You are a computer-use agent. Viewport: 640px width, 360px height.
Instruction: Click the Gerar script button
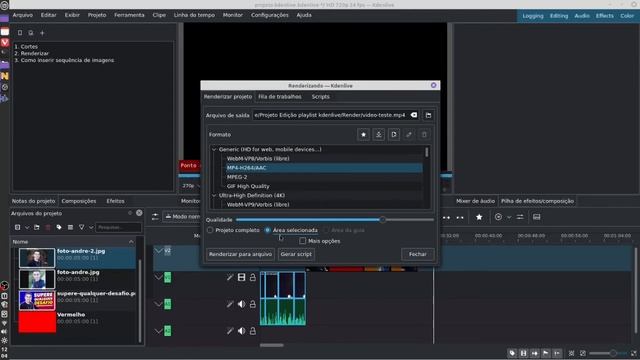click(x=296, y=254)
